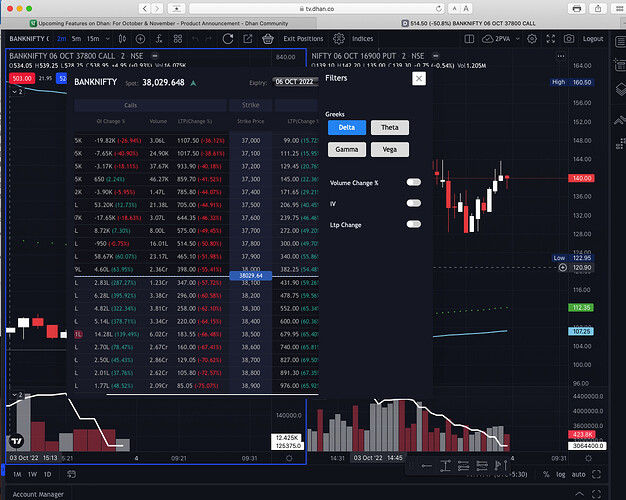Click the BANKNIFTY symbol search field
Screen dimensions: 626x500
pos(29,39)
